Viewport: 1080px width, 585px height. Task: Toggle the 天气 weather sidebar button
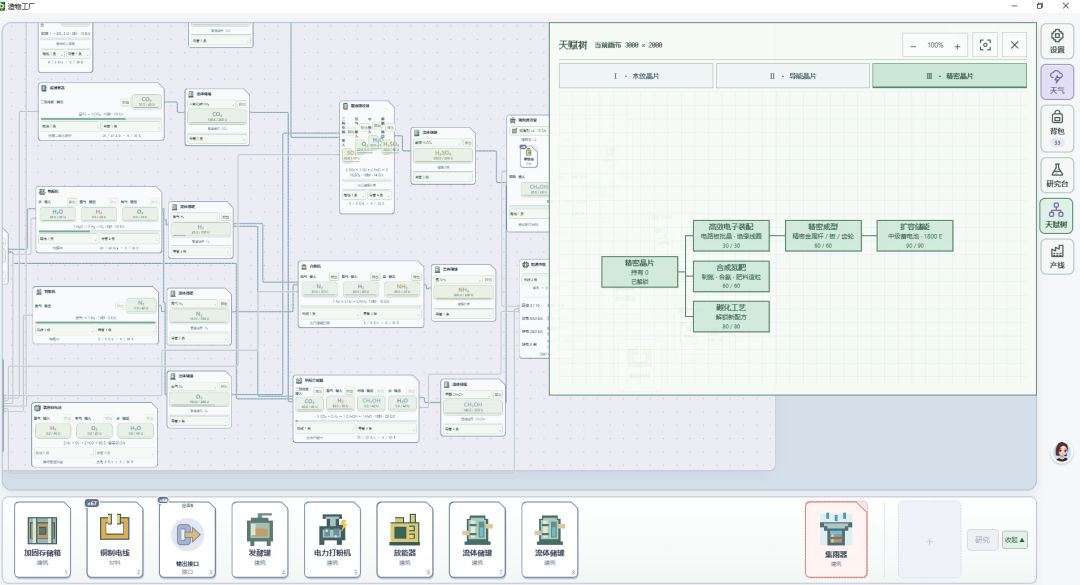point(1057,82)
